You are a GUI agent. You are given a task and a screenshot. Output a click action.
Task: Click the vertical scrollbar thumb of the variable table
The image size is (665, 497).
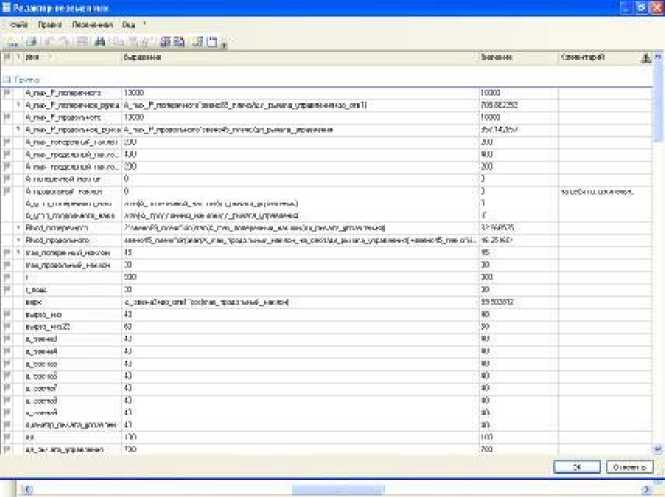(658, 102)
